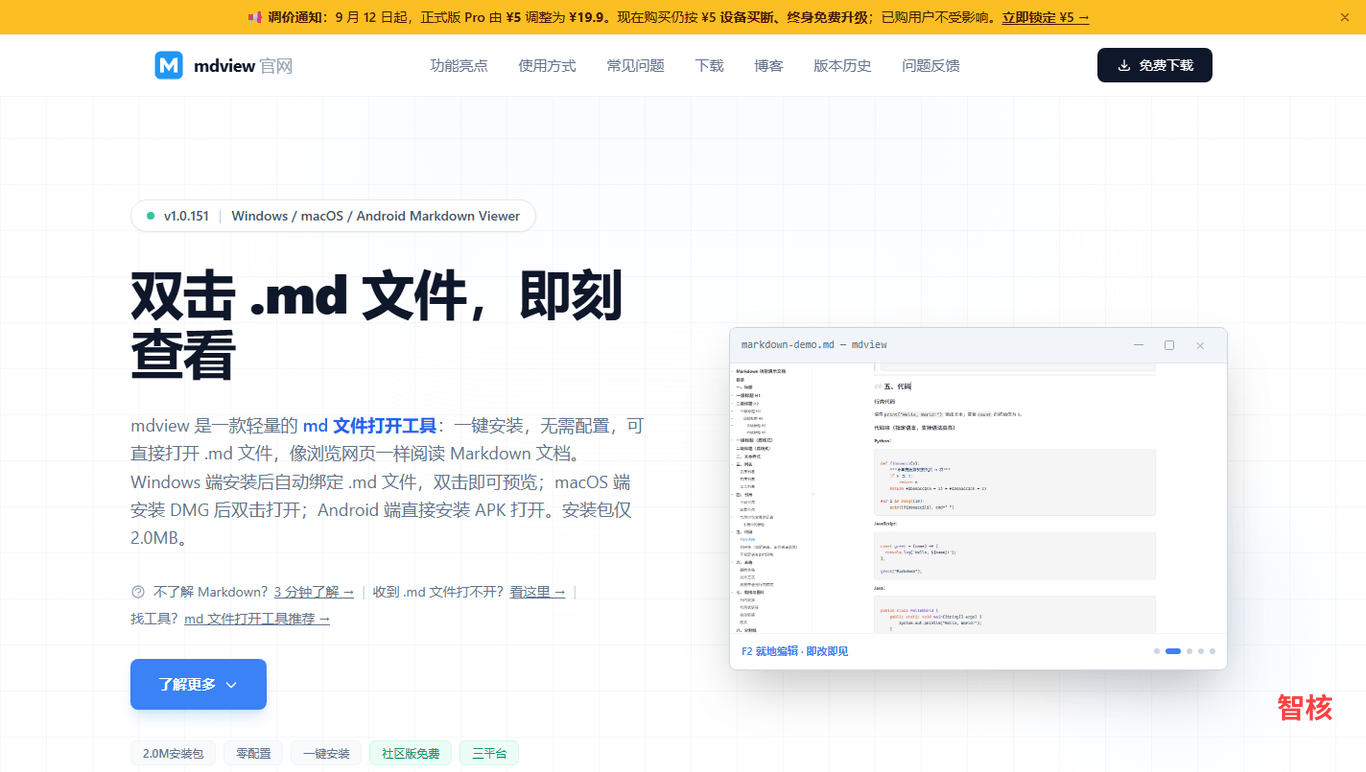Click the 免费下载 button
Screen dimensions: 1366x772
point(1155,65)
